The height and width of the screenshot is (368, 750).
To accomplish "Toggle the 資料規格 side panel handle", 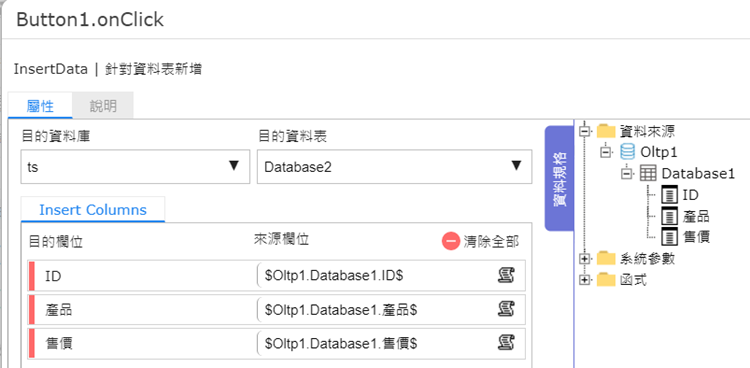I will [560, 178].
